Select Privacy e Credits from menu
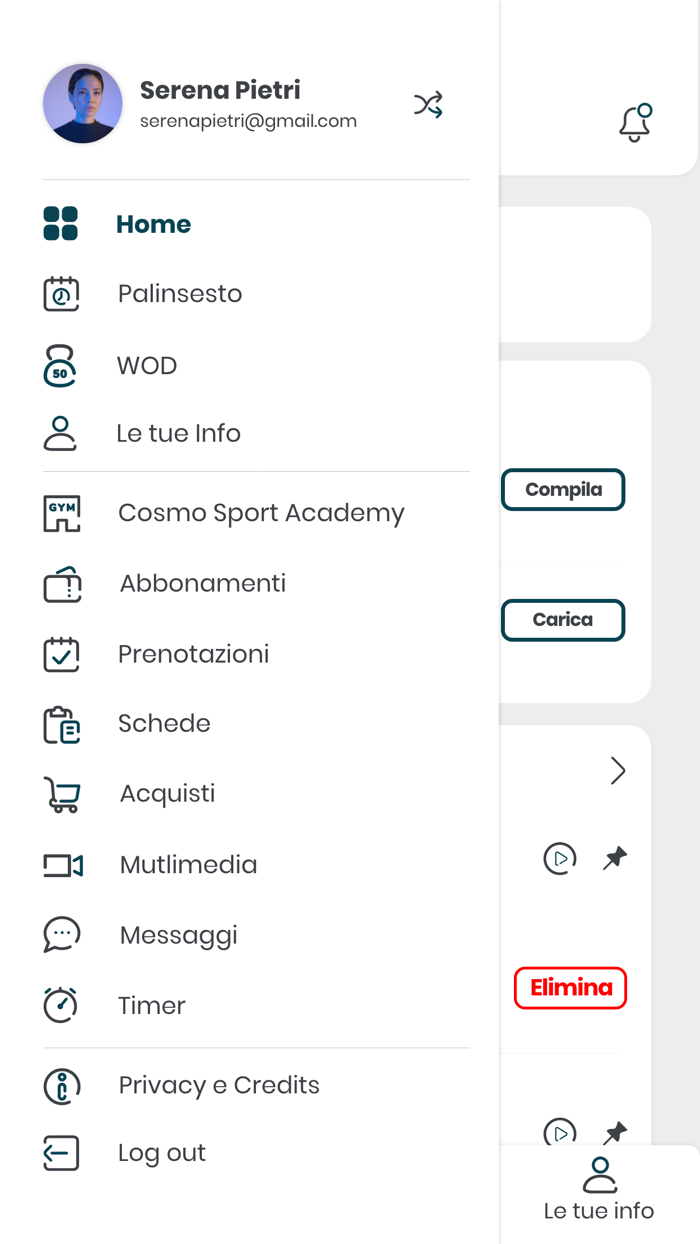The height and width of the screenshot is (1244, 700). [218, 1085]
